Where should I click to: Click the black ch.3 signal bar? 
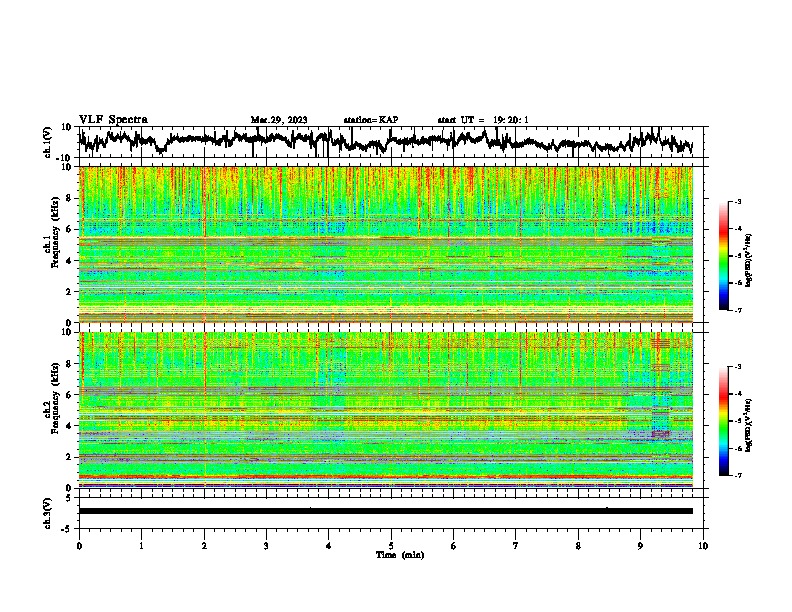(386, 511)
